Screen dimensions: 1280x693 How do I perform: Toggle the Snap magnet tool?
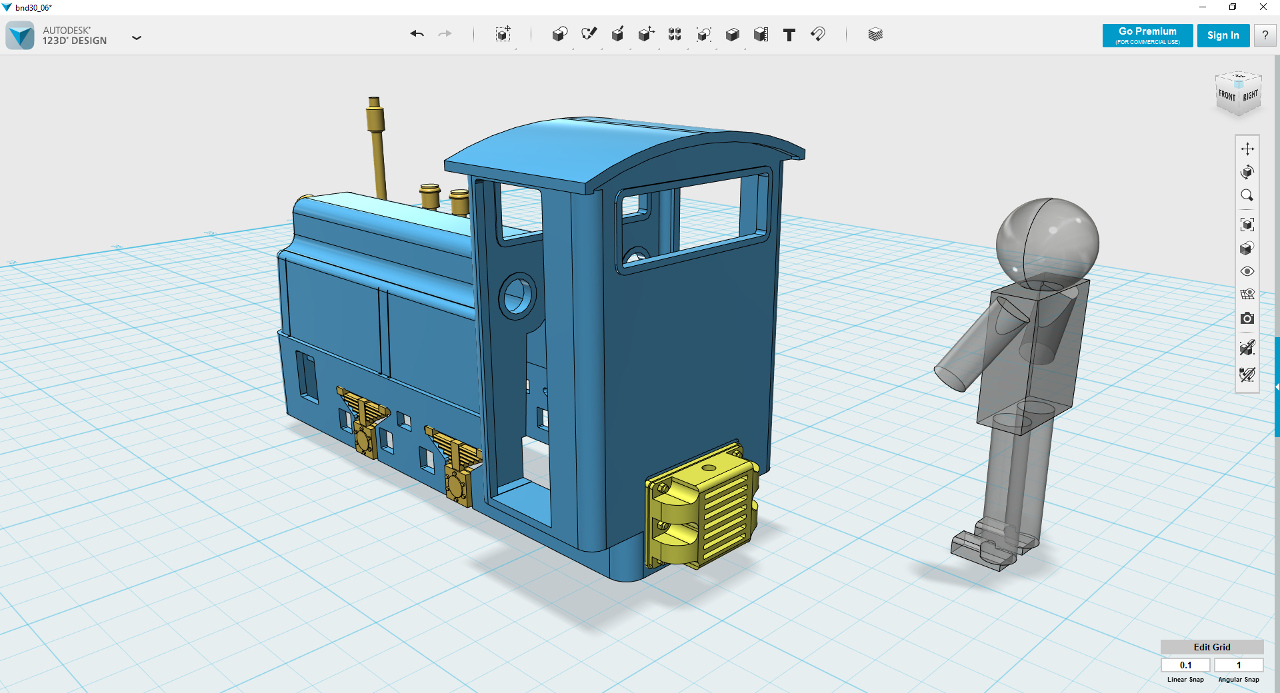[x=818, y=34]
